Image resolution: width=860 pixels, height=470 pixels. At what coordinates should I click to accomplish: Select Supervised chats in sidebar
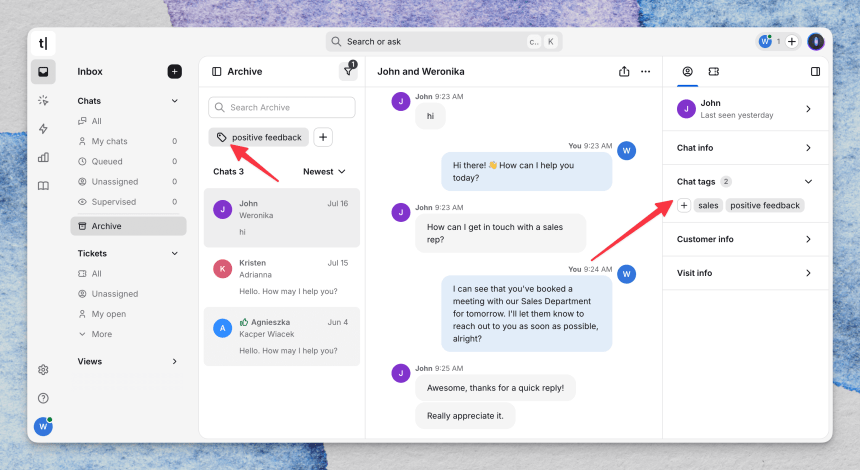click(128, 202)
